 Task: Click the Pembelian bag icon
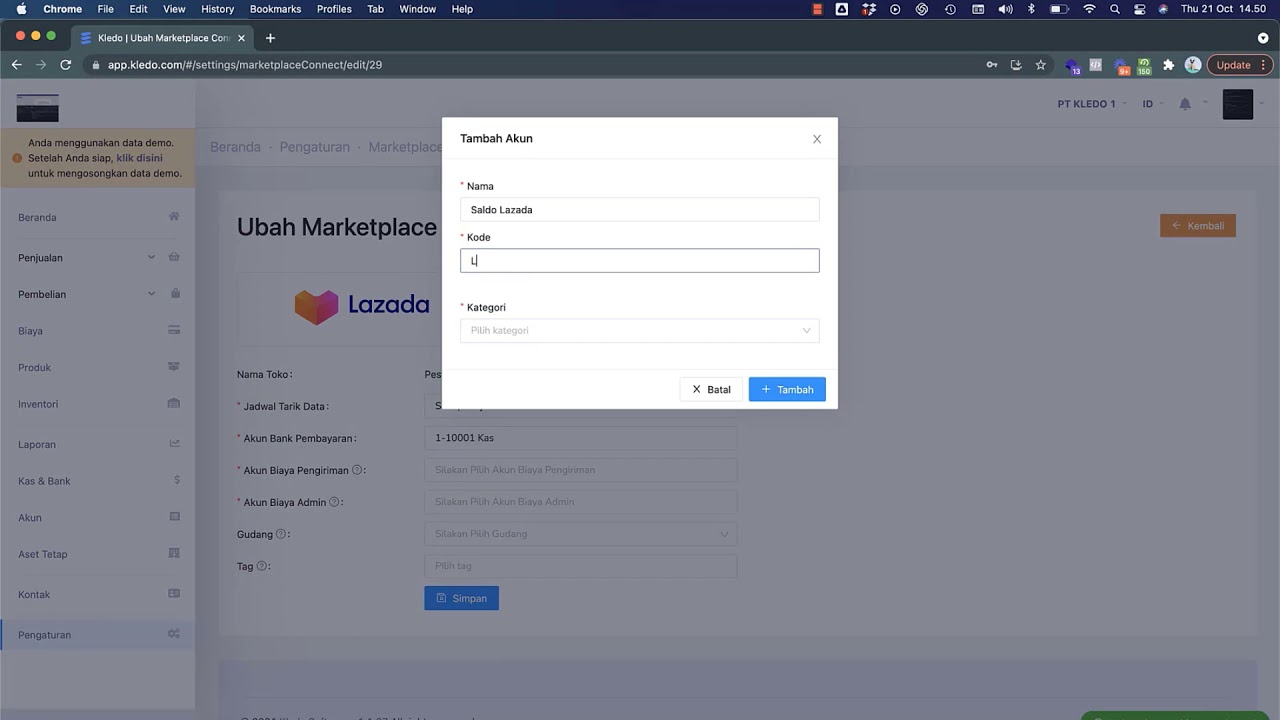click(x=175, y=293)
